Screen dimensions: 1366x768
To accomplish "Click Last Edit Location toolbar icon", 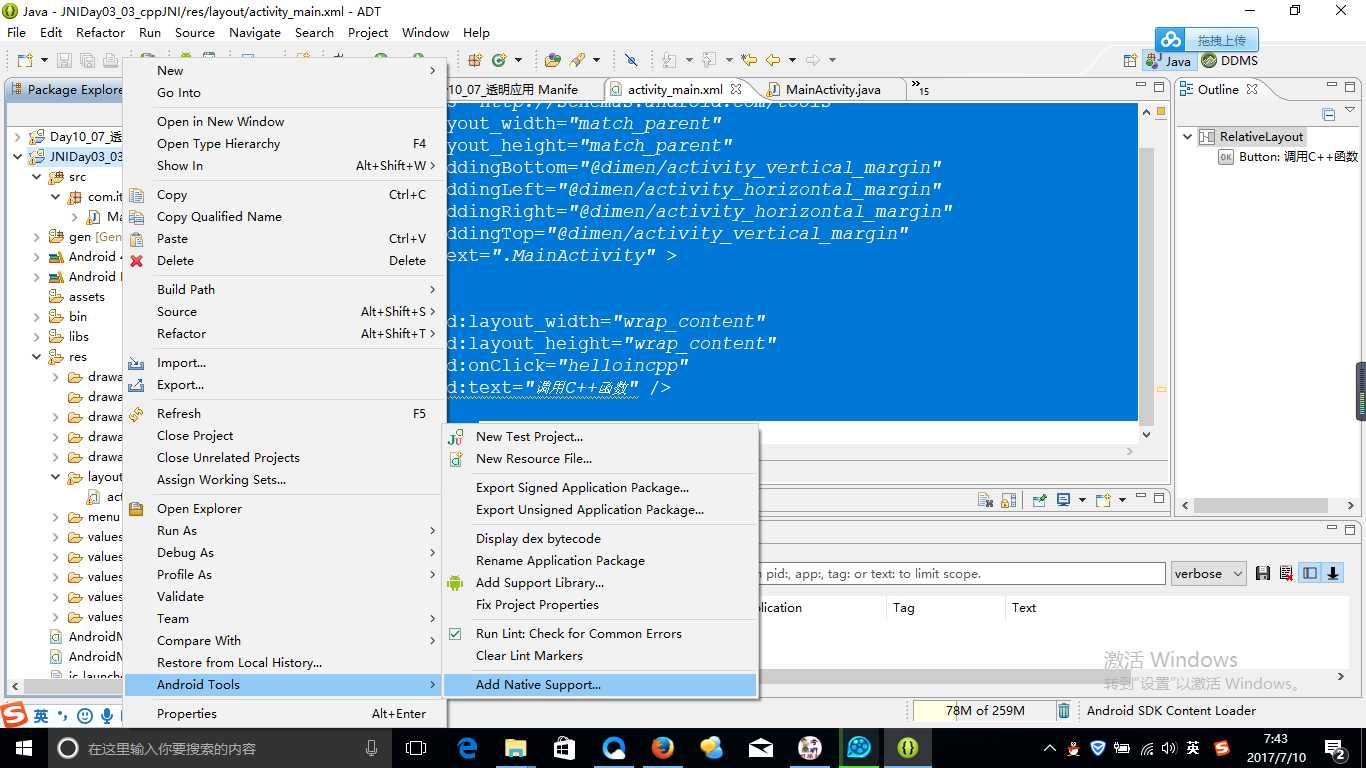I will 749,60.
